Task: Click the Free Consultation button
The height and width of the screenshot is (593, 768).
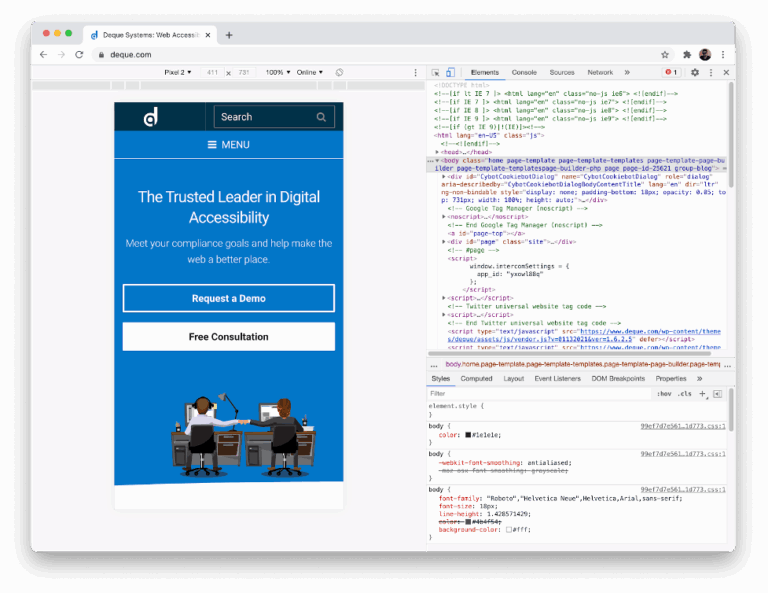Action: [x=229, y=336]
